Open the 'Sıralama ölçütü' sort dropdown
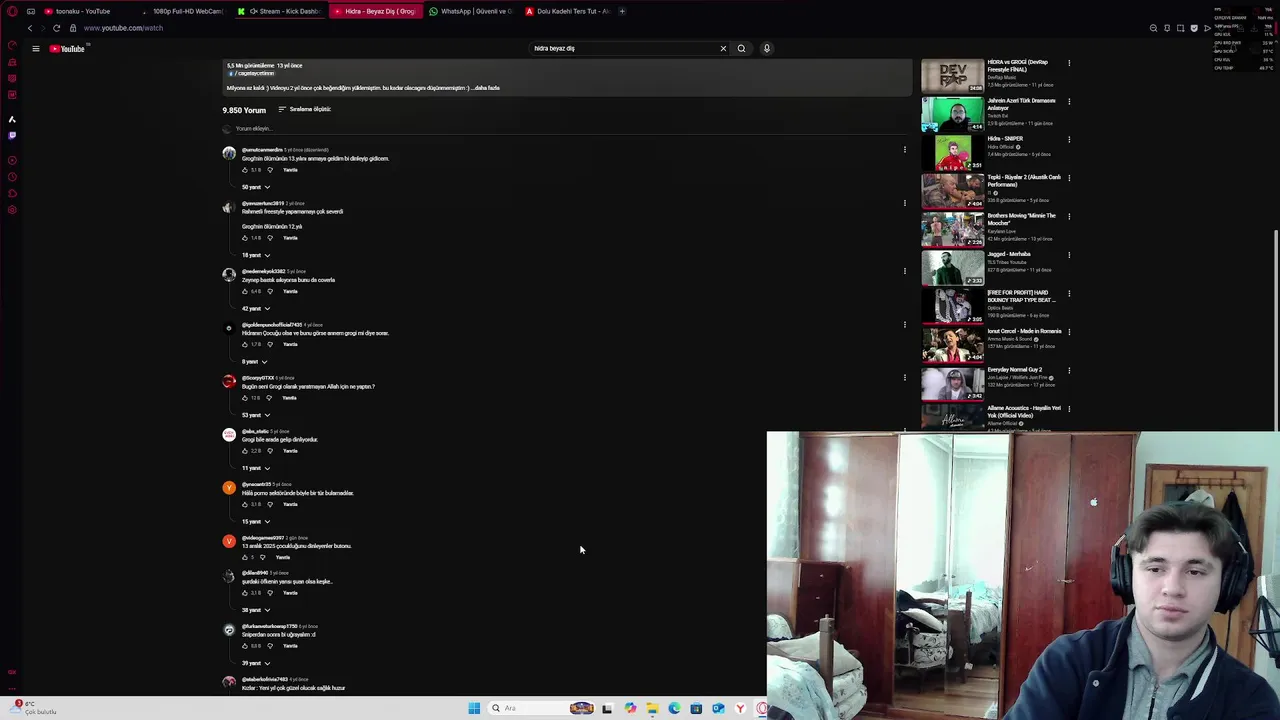 click(305, 109)
